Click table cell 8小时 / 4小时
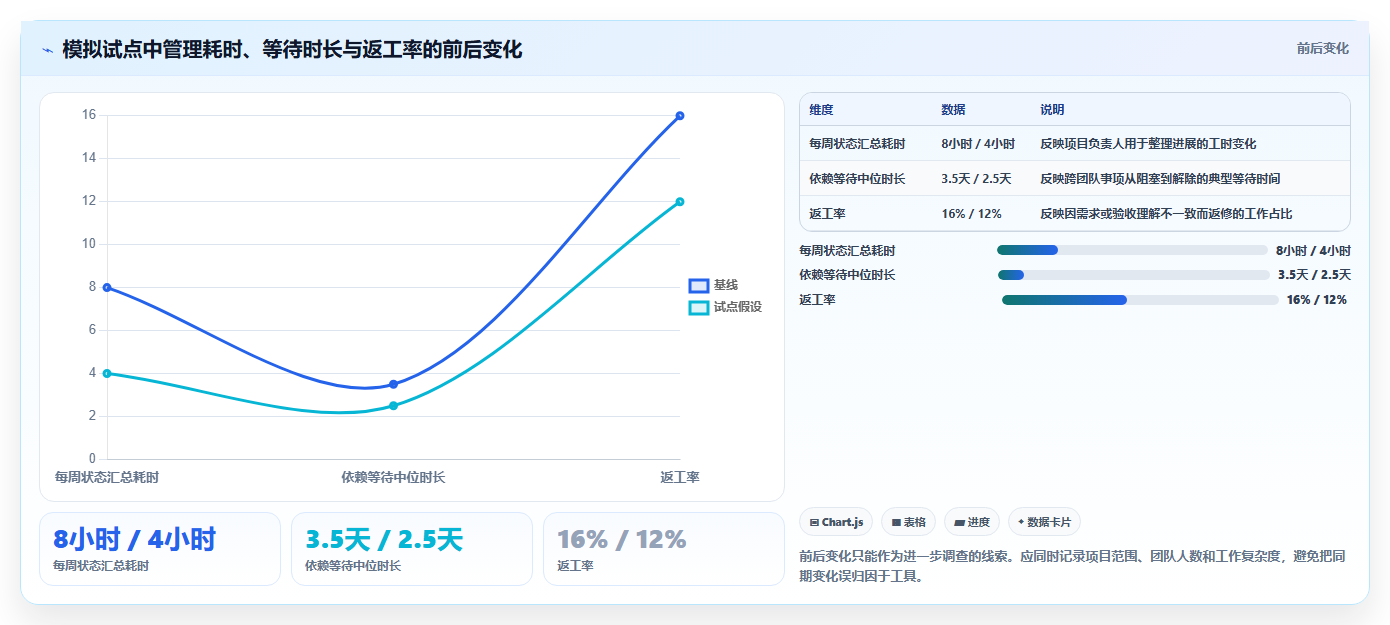Screen dimensions: 1390x625 (978, 144)
